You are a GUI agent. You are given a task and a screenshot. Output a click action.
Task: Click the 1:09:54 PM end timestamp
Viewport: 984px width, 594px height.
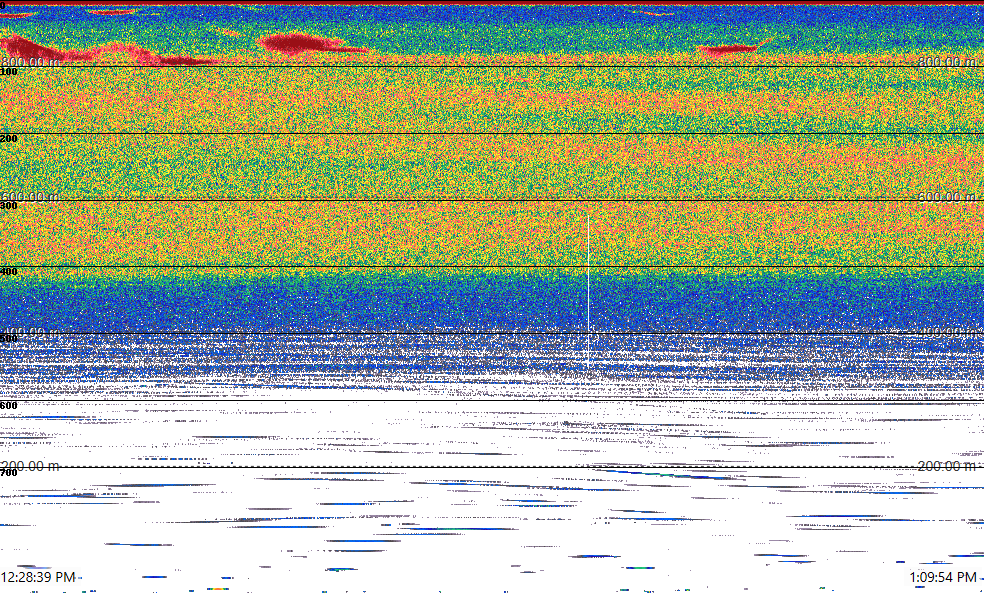943,577
